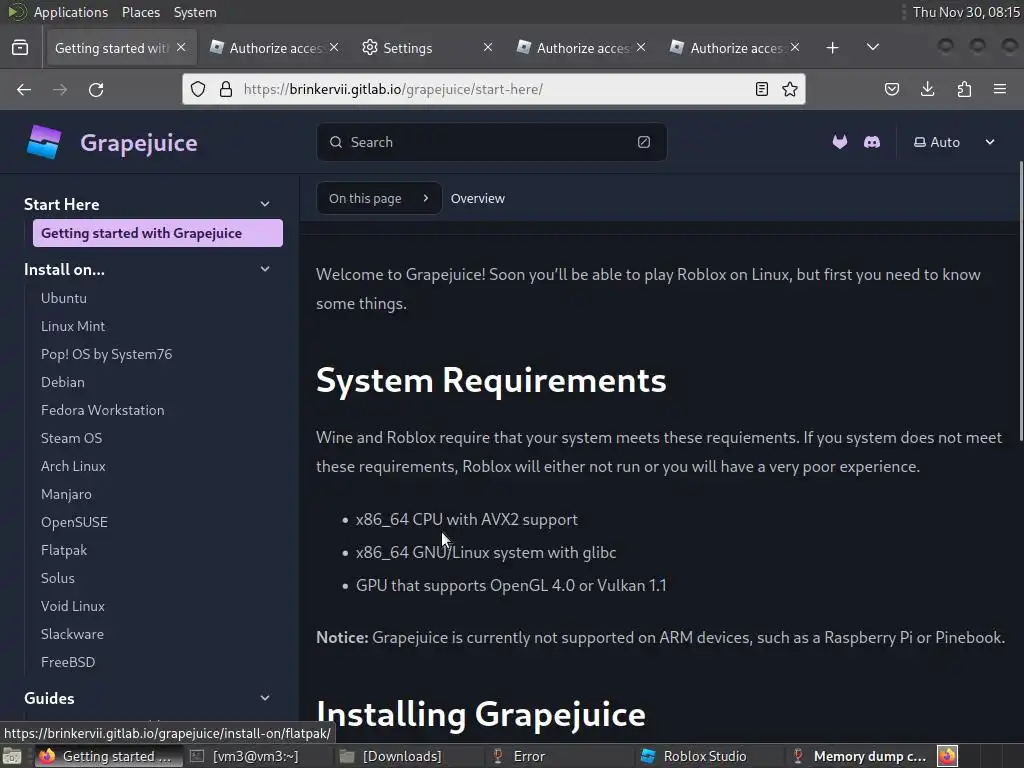
Task: Switch to the last Authorize access tab
Action: click(733, 48)
